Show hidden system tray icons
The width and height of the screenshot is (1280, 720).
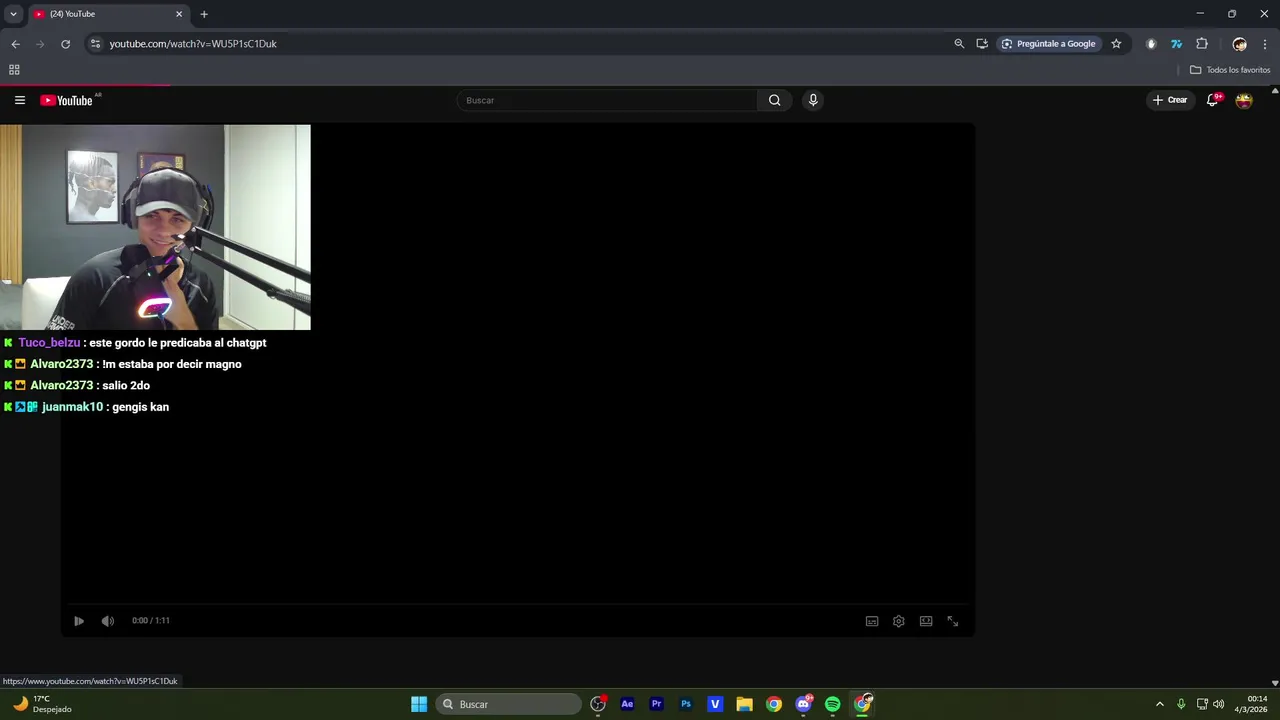(1160, 704)
